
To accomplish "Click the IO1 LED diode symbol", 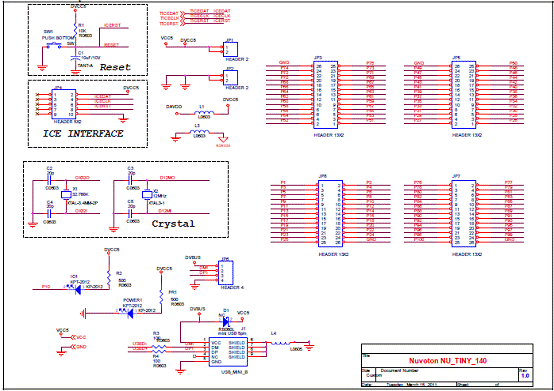I will tap(77, 289).
